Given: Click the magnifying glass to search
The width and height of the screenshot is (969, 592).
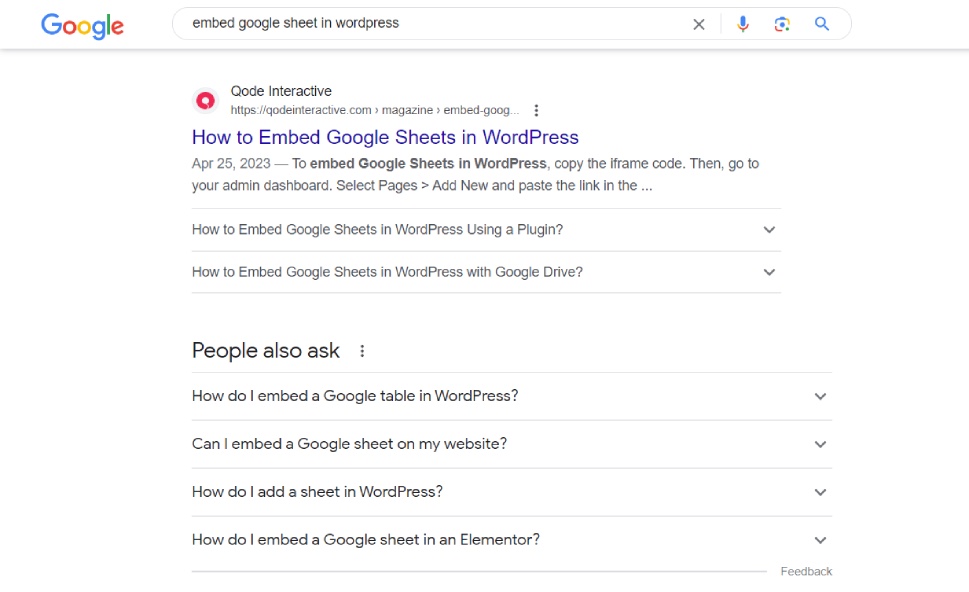Looking at the screenshot, I should click(x=820, y=24).
